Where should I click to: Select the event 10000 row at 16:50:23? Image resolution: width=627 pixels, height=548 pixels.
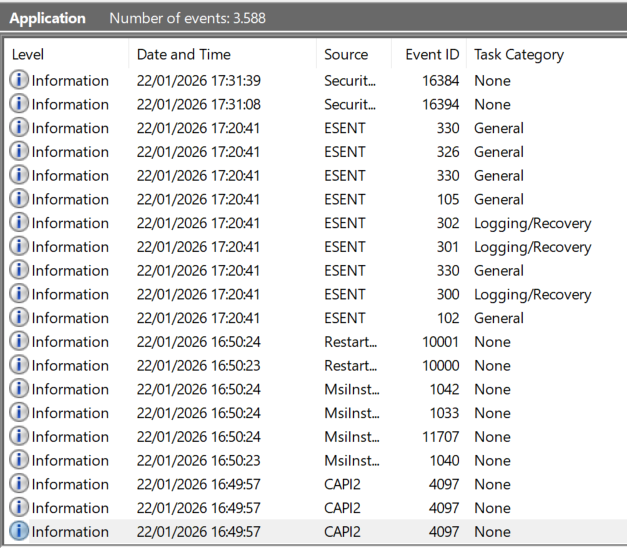point(300,366)
